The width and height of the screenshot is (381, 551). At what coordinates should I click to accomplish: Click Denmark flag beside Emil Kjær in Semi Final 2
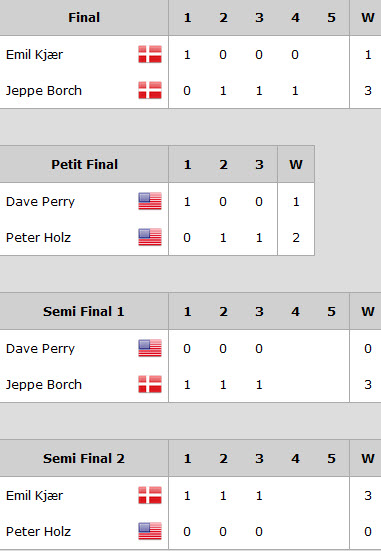[150, 495]
